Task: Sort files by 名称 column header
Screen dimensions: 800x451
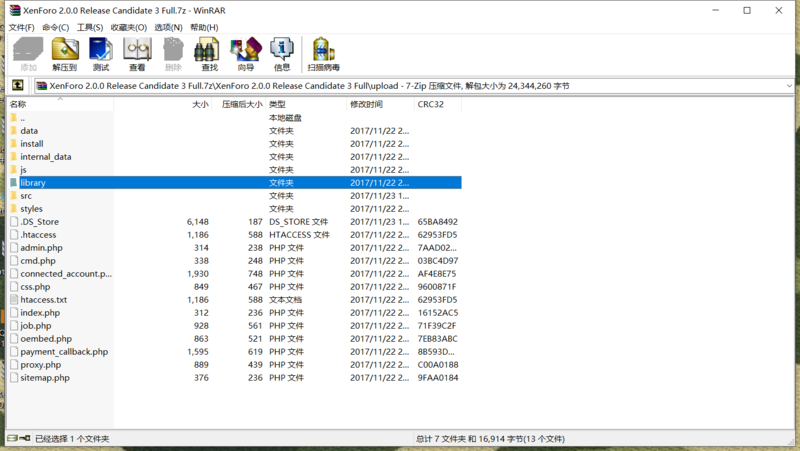Action: [60, 104]
